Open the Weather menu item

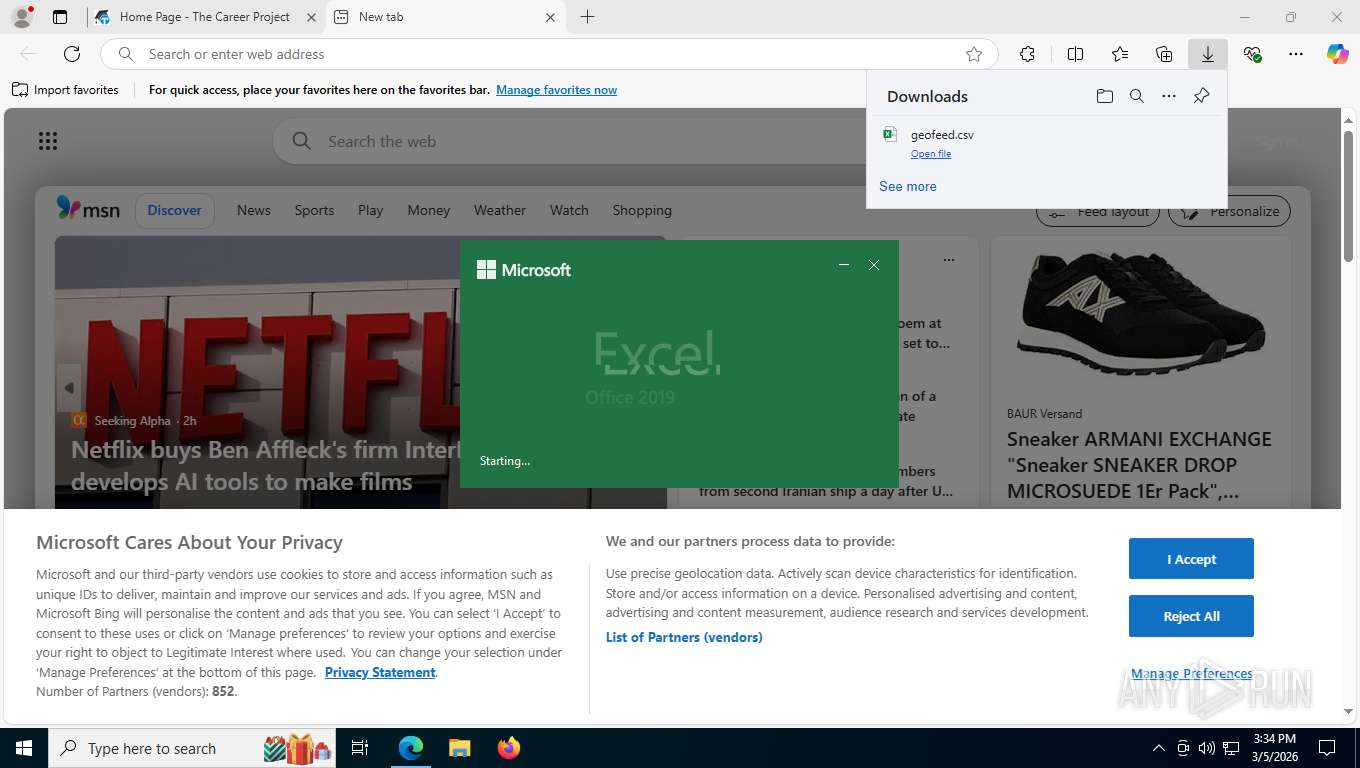[x=499, y=210]
